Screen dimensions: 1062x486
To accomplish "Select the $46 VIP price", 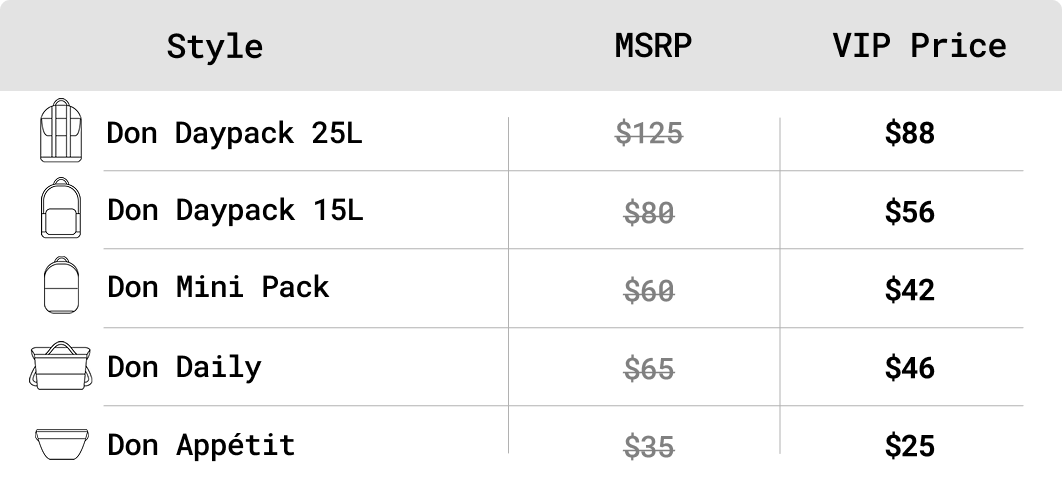I will coord(910,368).
